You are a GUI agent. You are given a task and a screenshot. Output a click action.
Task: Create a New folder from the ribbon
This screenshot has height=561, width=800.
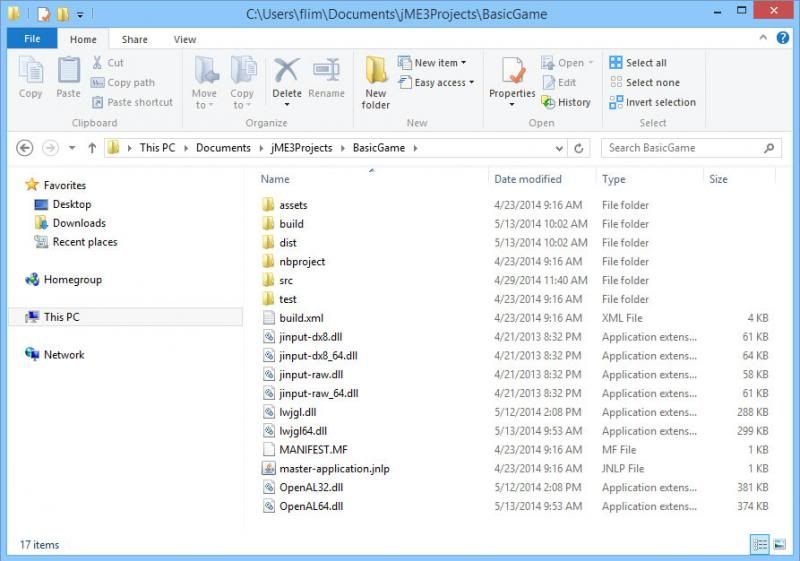click(x=376, y=82)
